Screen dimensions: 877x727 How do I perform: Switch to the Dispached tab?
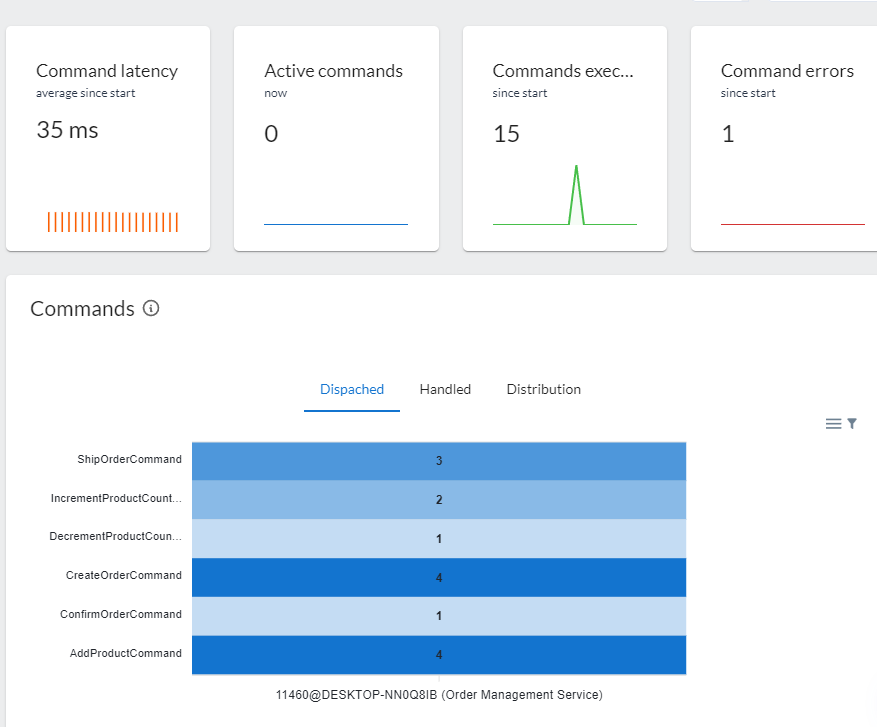coord(352,389)
